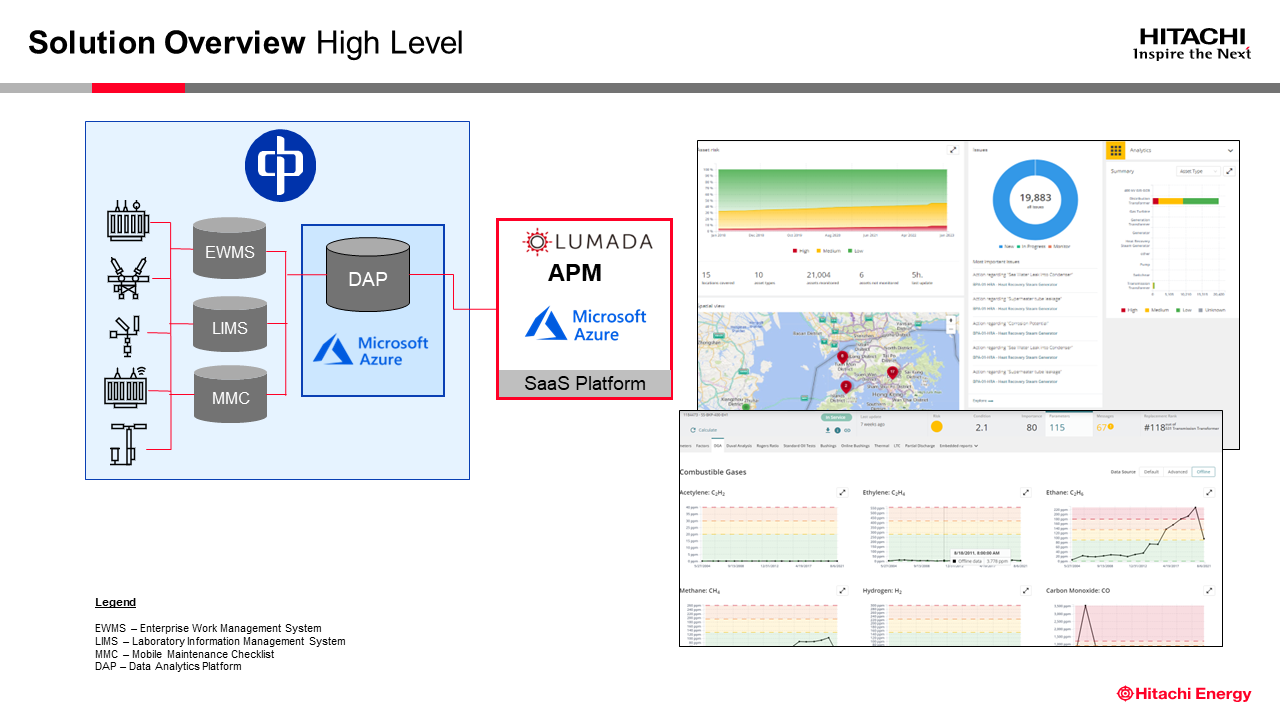1280x720 pixels.
Task: Switch to the Online Bushings tab
Action: [855, 446]
